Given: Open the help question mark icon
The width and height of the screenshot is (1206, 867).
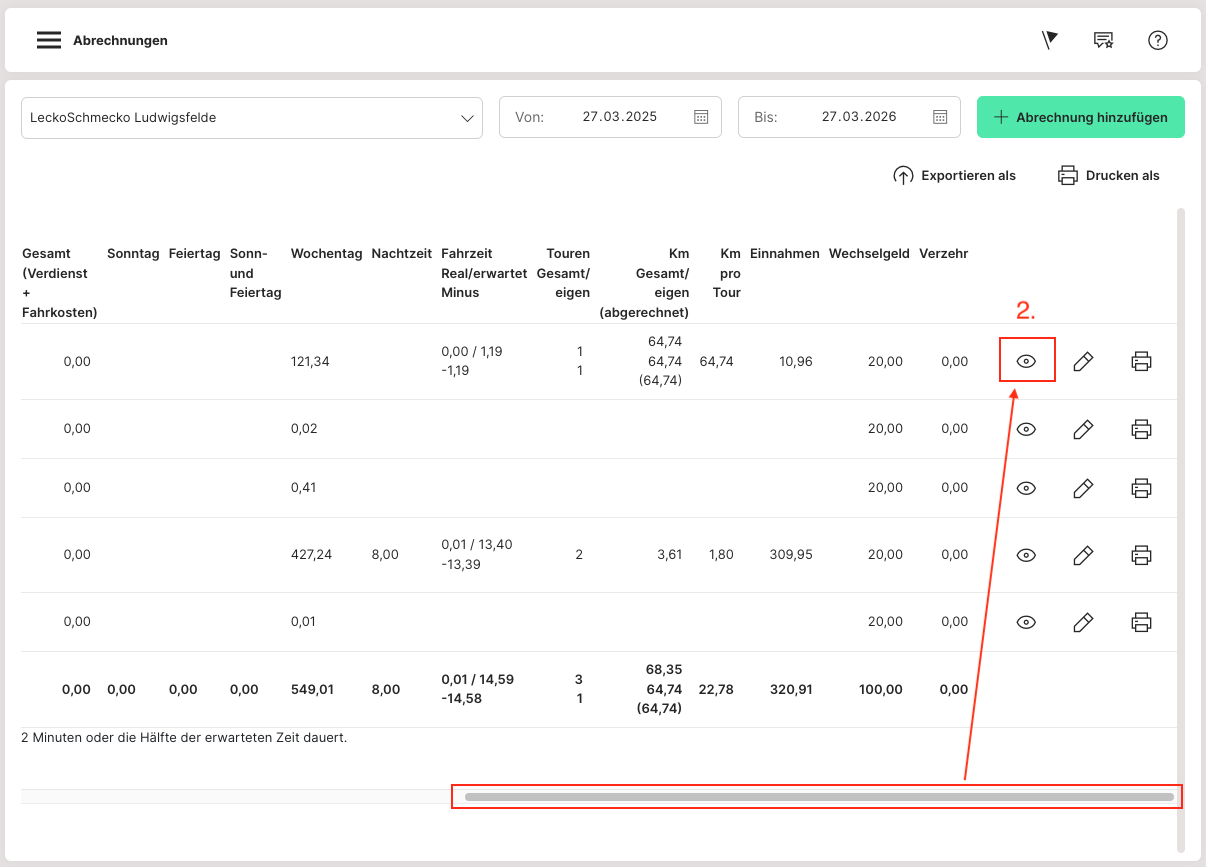Looking at the screenshot, I should tap(1158, 40).
